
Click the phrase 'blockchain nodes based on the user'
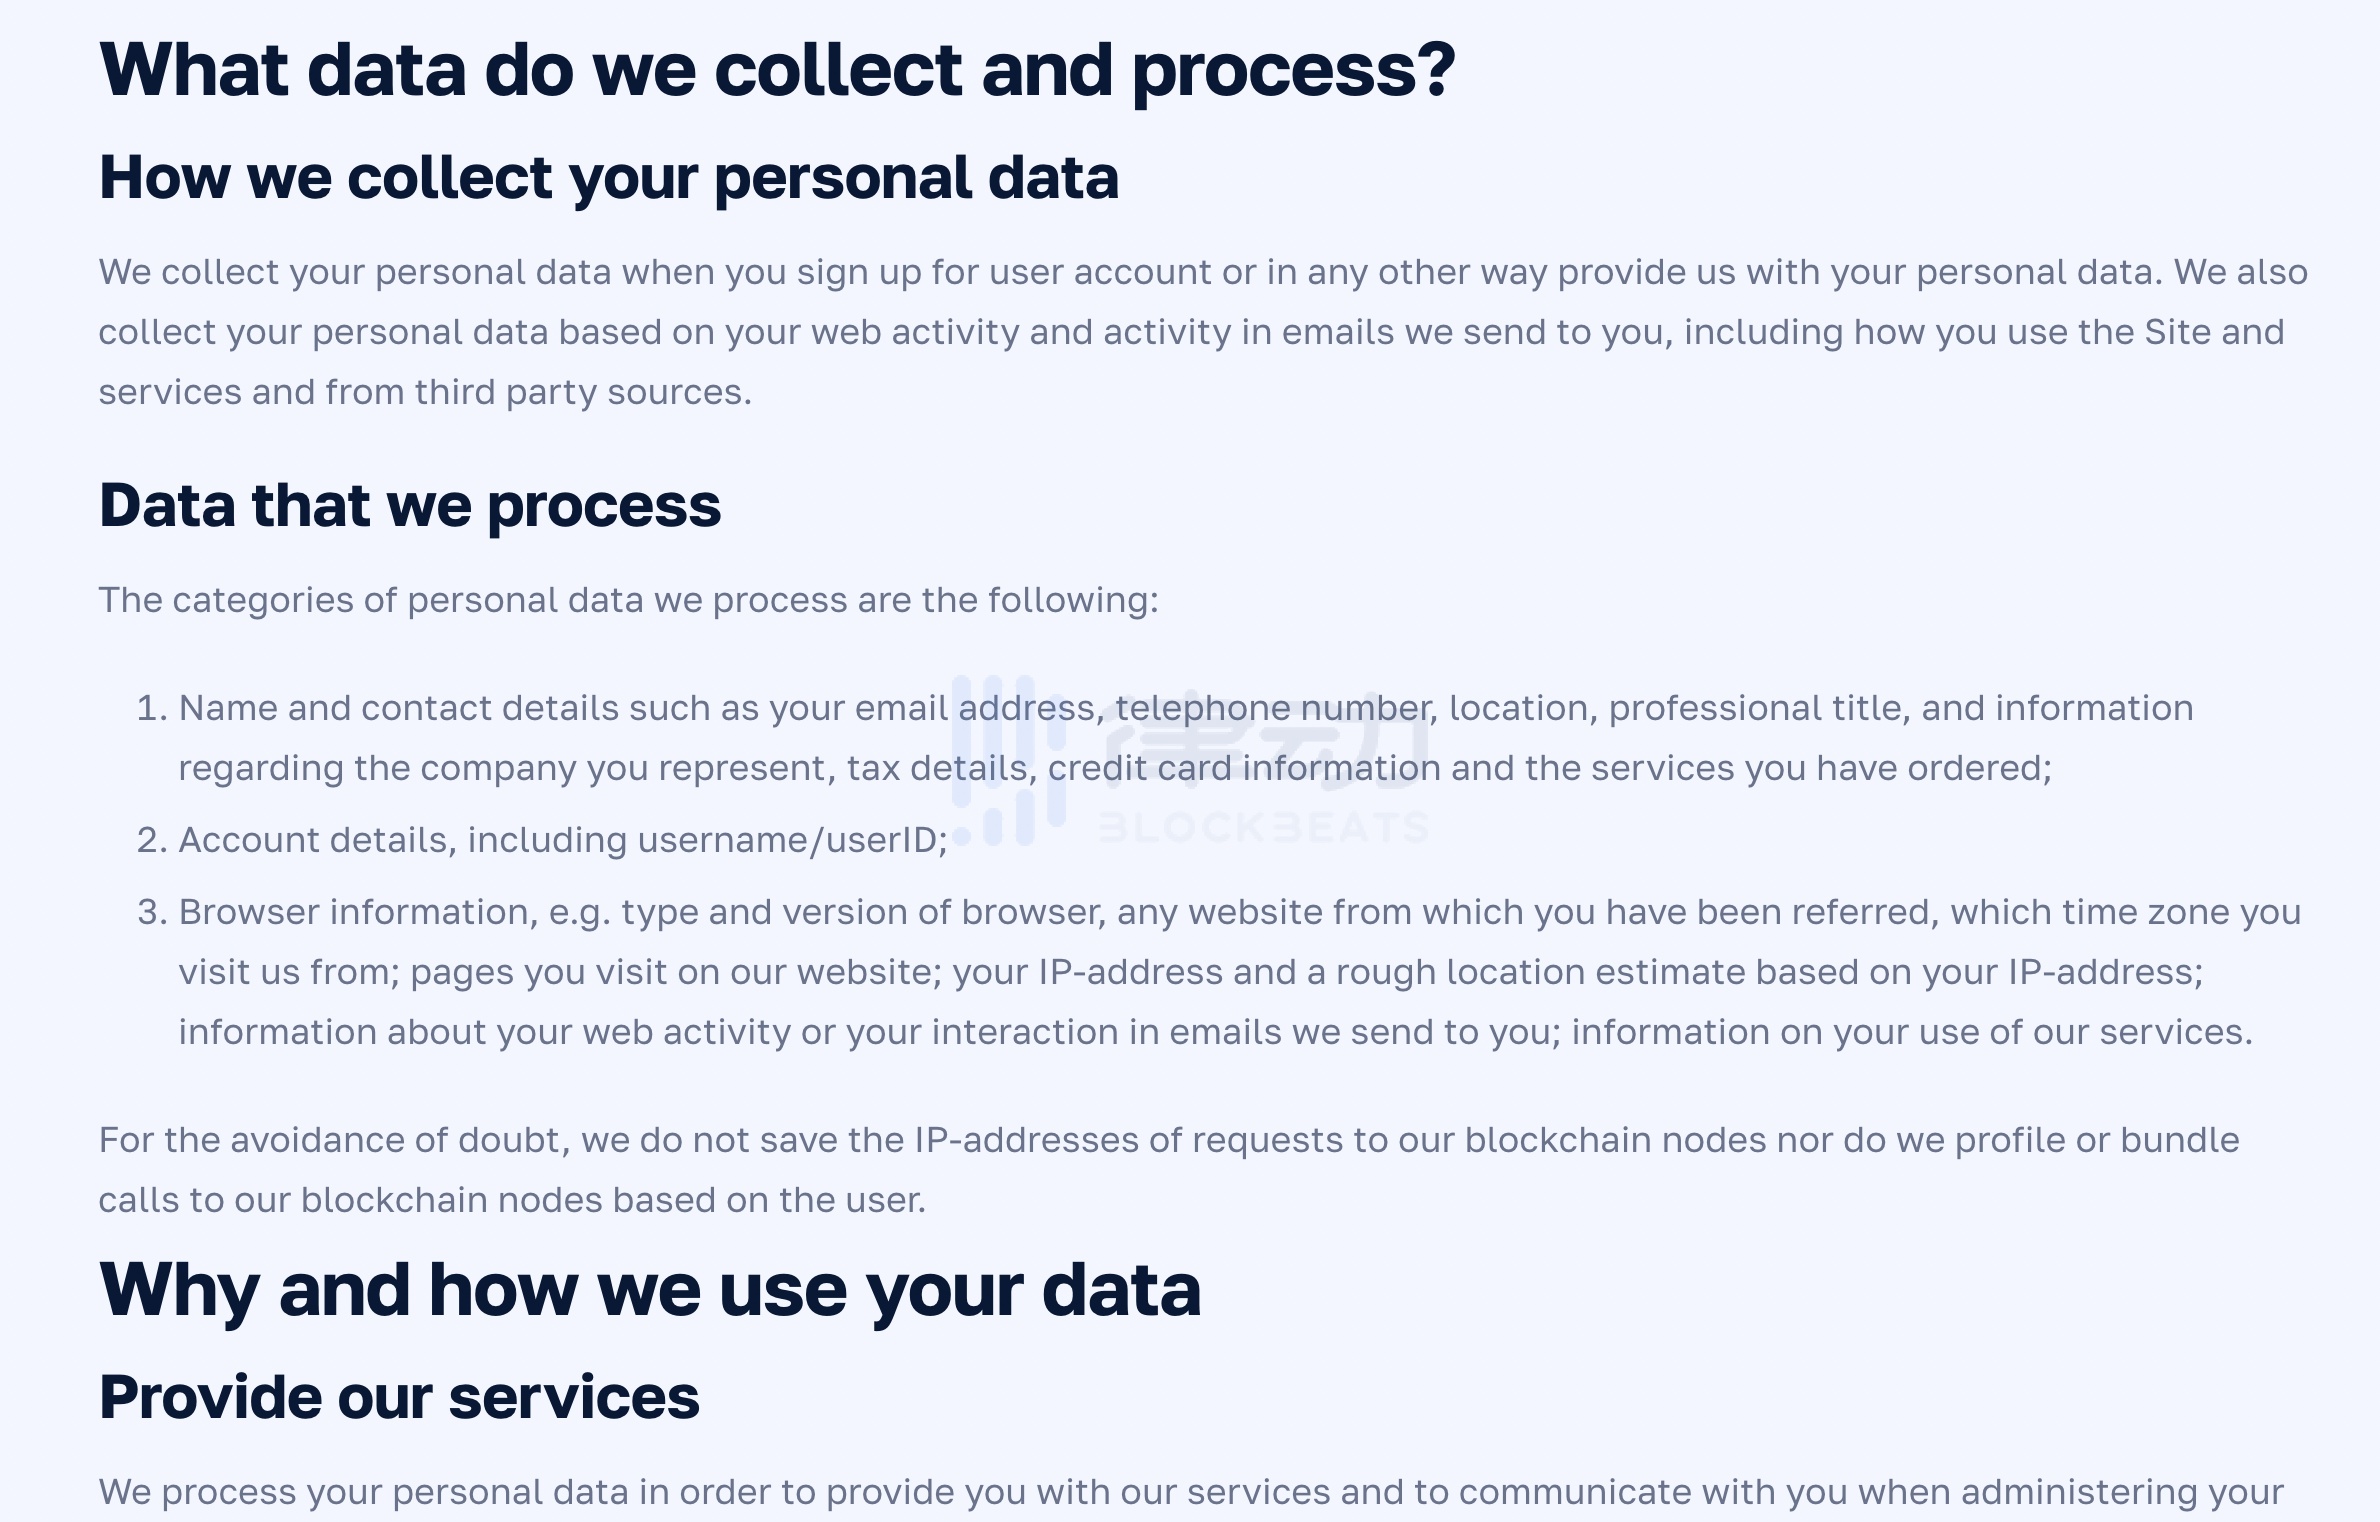pos(612,1200)
